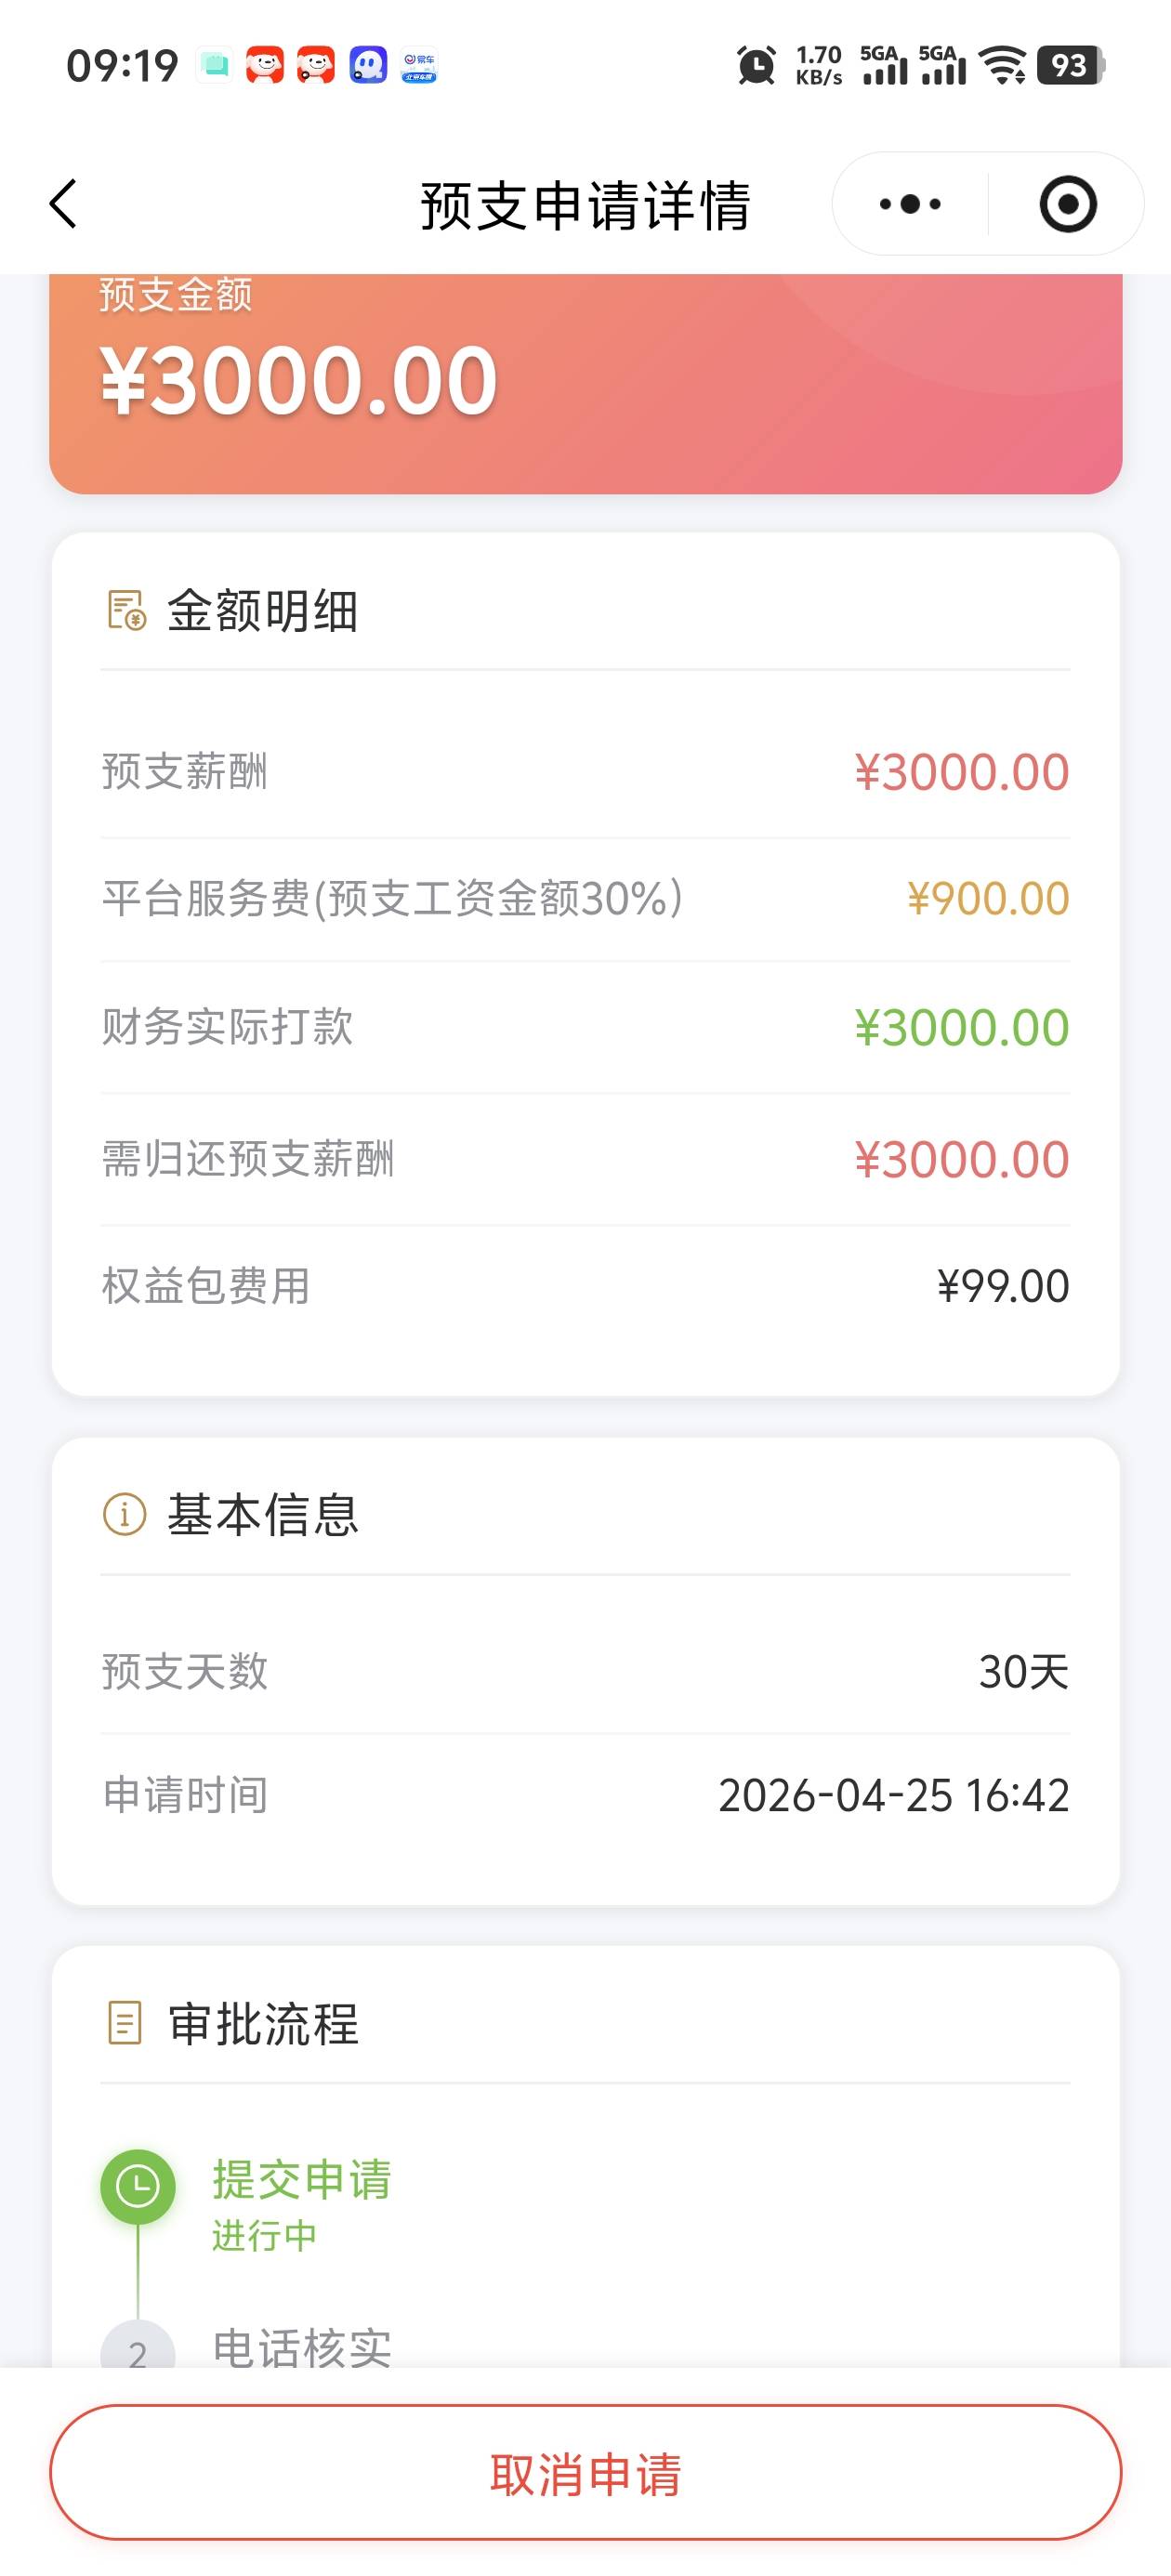Viewport: 1171px width, 2576px height.
Task: Tap the 审批流程 document icon
Action: [x=125, y=2023]
